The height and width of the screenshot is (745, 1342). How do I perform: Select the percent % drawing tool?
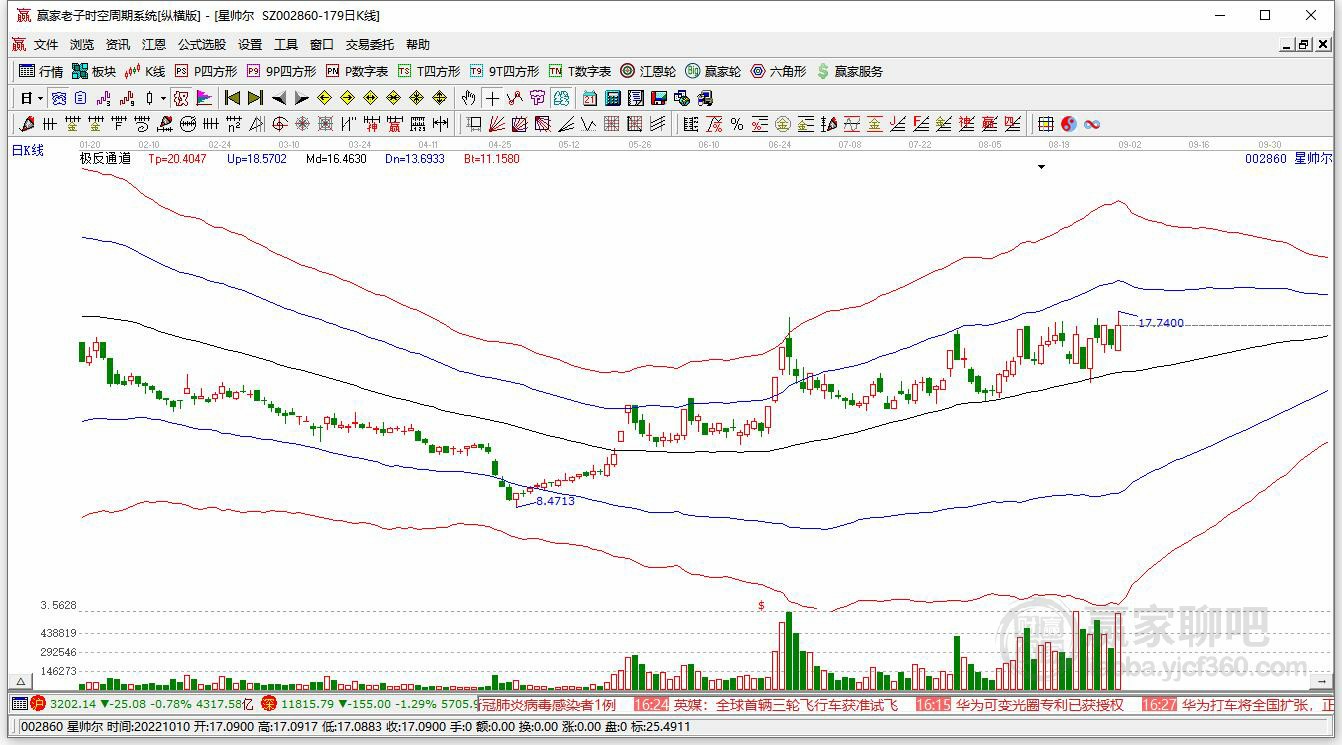[737, 124]
